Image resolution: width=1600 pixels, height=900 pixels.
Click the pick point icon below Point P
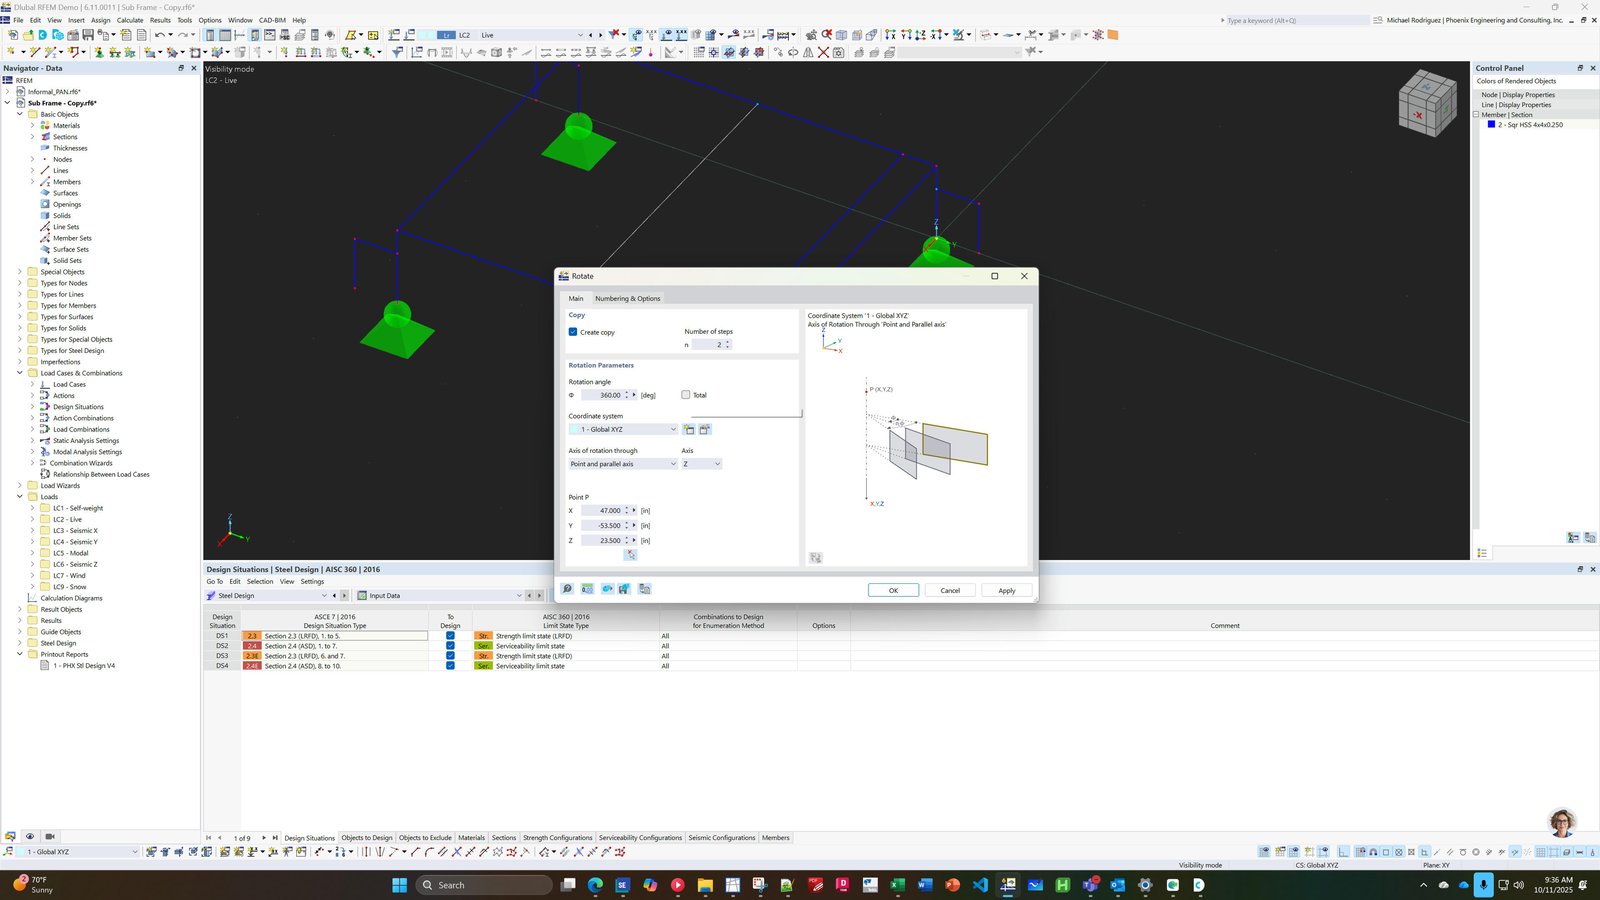click(x=631, y=555)
